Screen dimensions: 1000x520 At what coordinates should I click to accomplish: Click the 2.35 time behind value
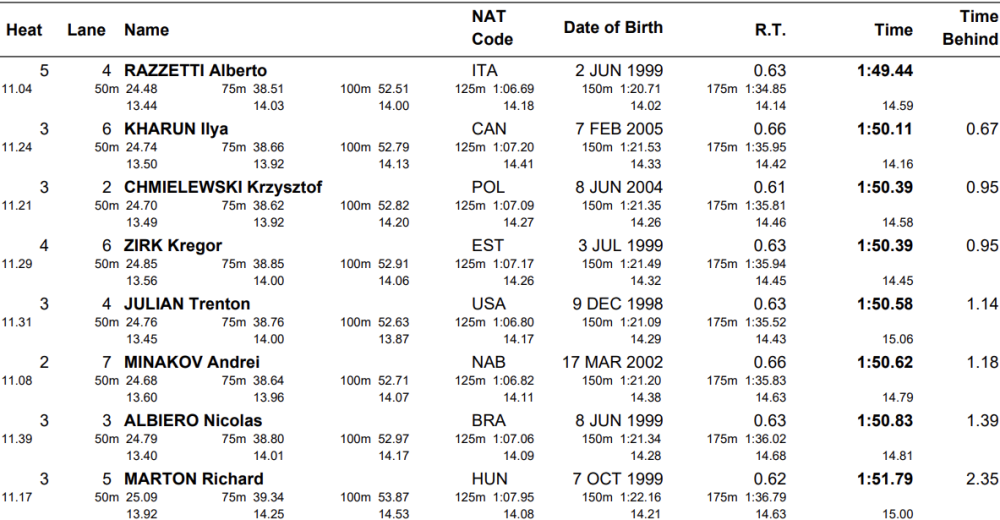point(982,479)
